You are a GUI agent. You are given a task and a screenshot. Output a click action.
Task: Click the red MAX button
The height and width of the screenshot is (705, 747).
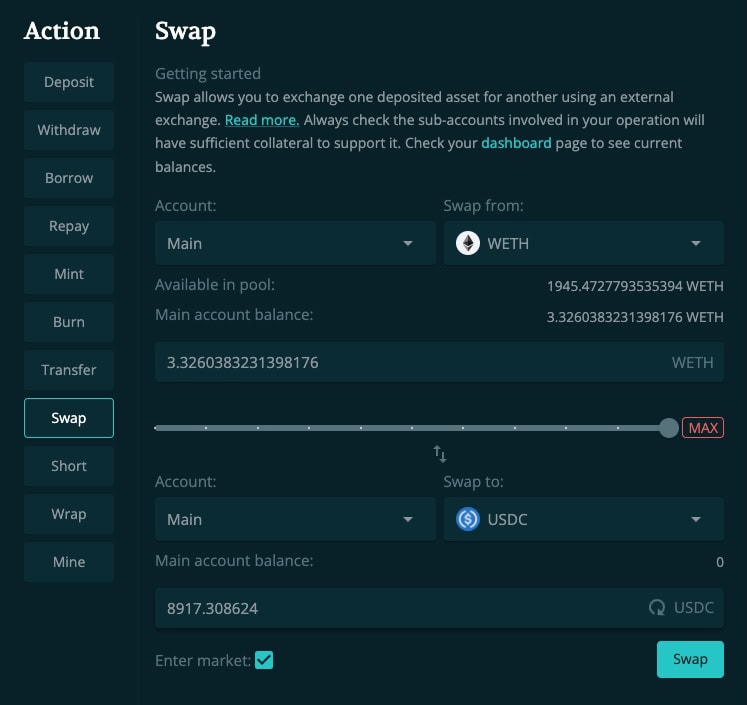point(703,427)
